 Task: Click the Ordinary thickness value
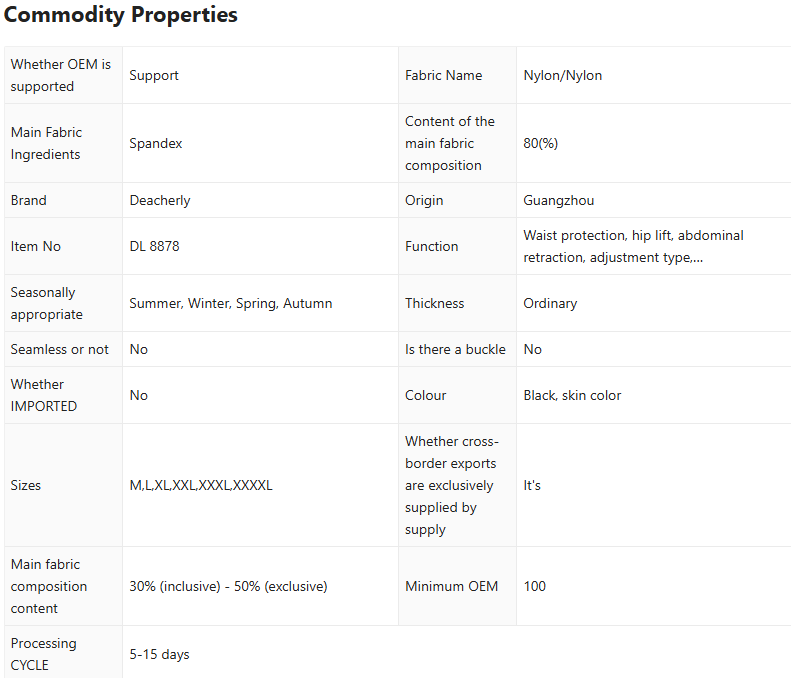click(550, 303)
